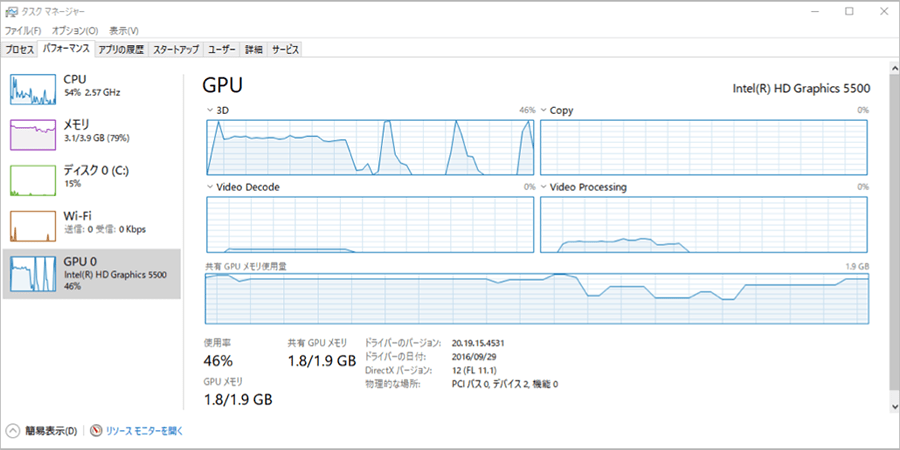
Task: Click the Task Manager title bar icon
Action: tap(9, 11)
